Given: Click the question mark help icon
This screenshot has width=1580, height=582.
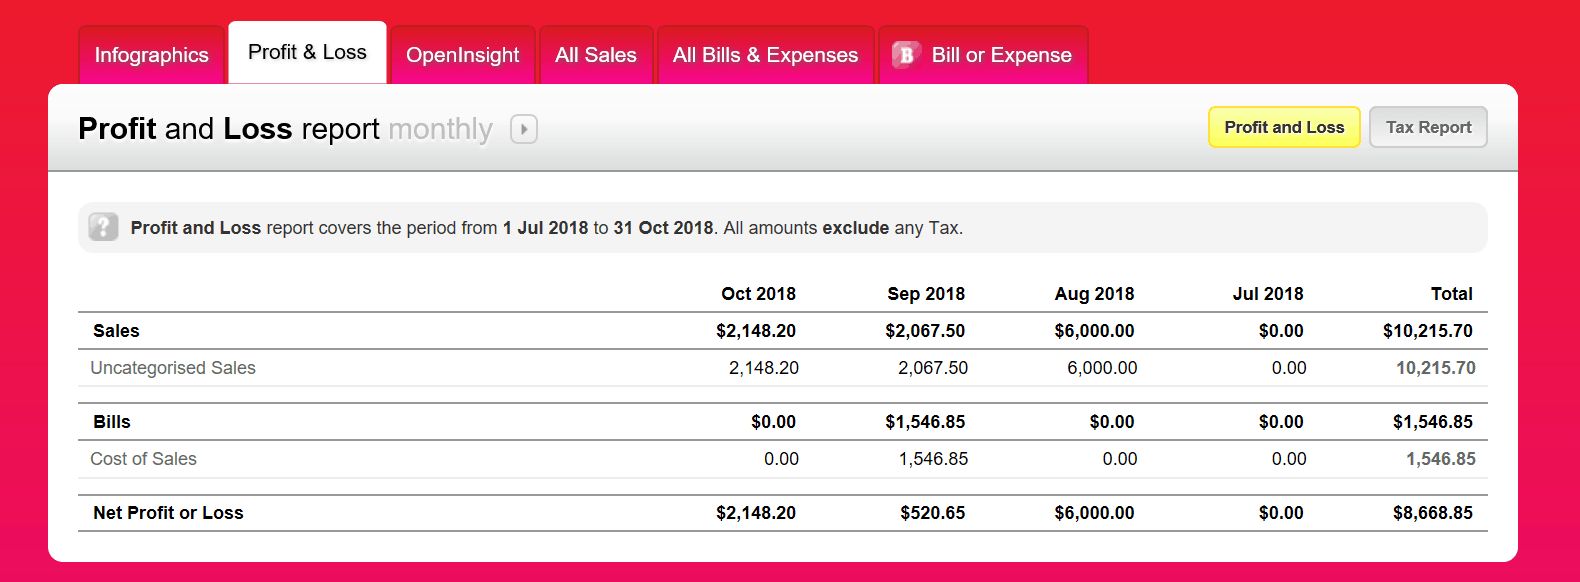Looking at the screenshot, I should click(103, 227).
